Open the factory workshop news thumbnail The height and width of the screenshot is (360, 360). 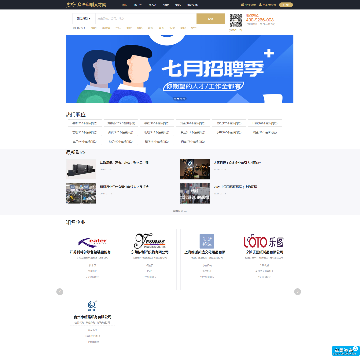tap(81, 193)
